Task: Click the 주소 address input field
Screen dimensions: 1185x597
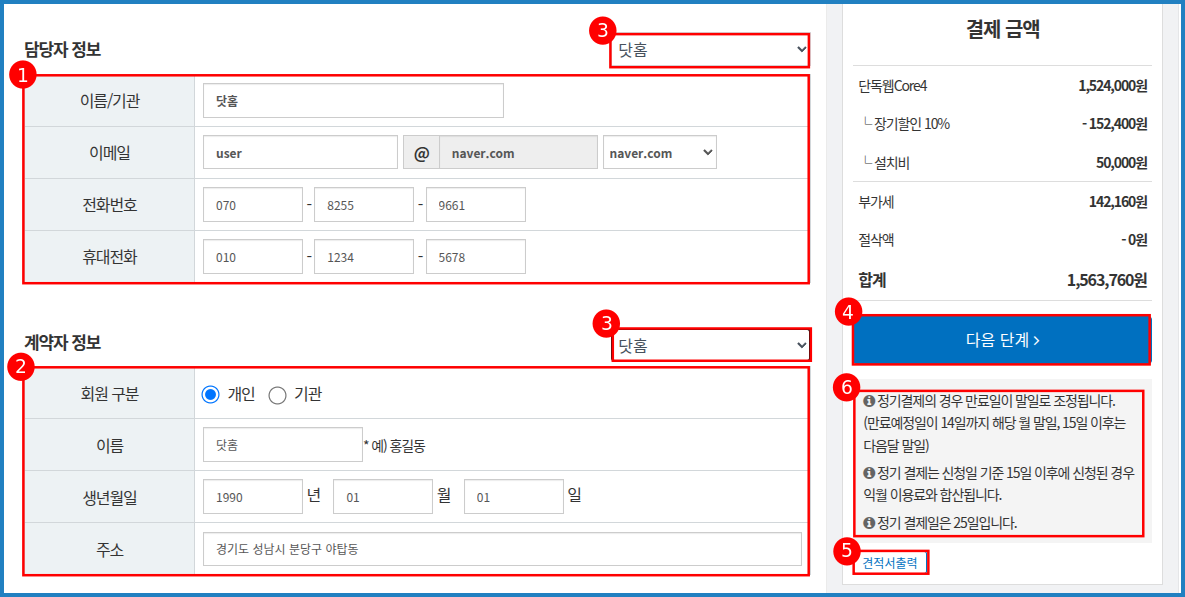Action: pos(501,549)
